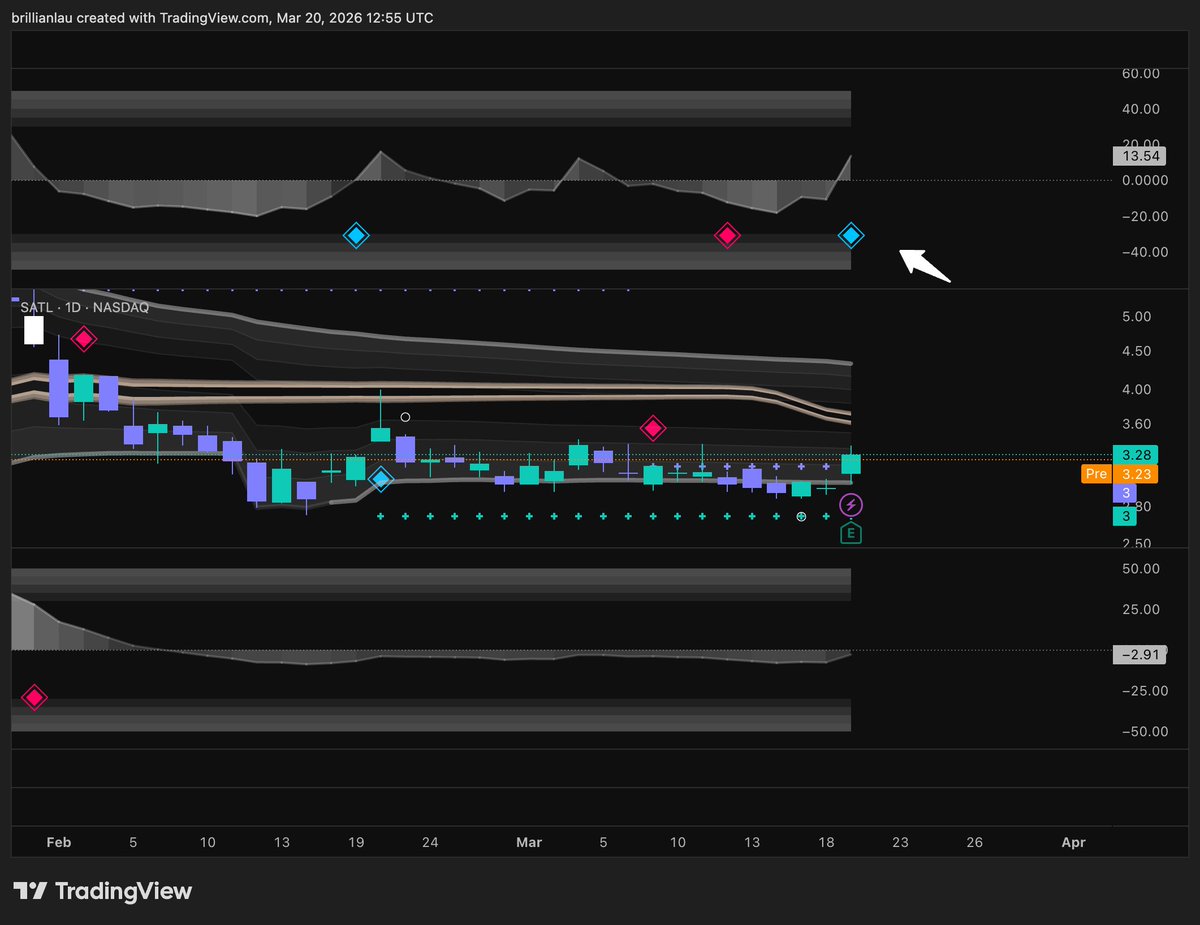Image resolution: width=1200 pixels, height=925 pixels.
Task: Click the 18 date label on time axis
Action: click(826, 843)
